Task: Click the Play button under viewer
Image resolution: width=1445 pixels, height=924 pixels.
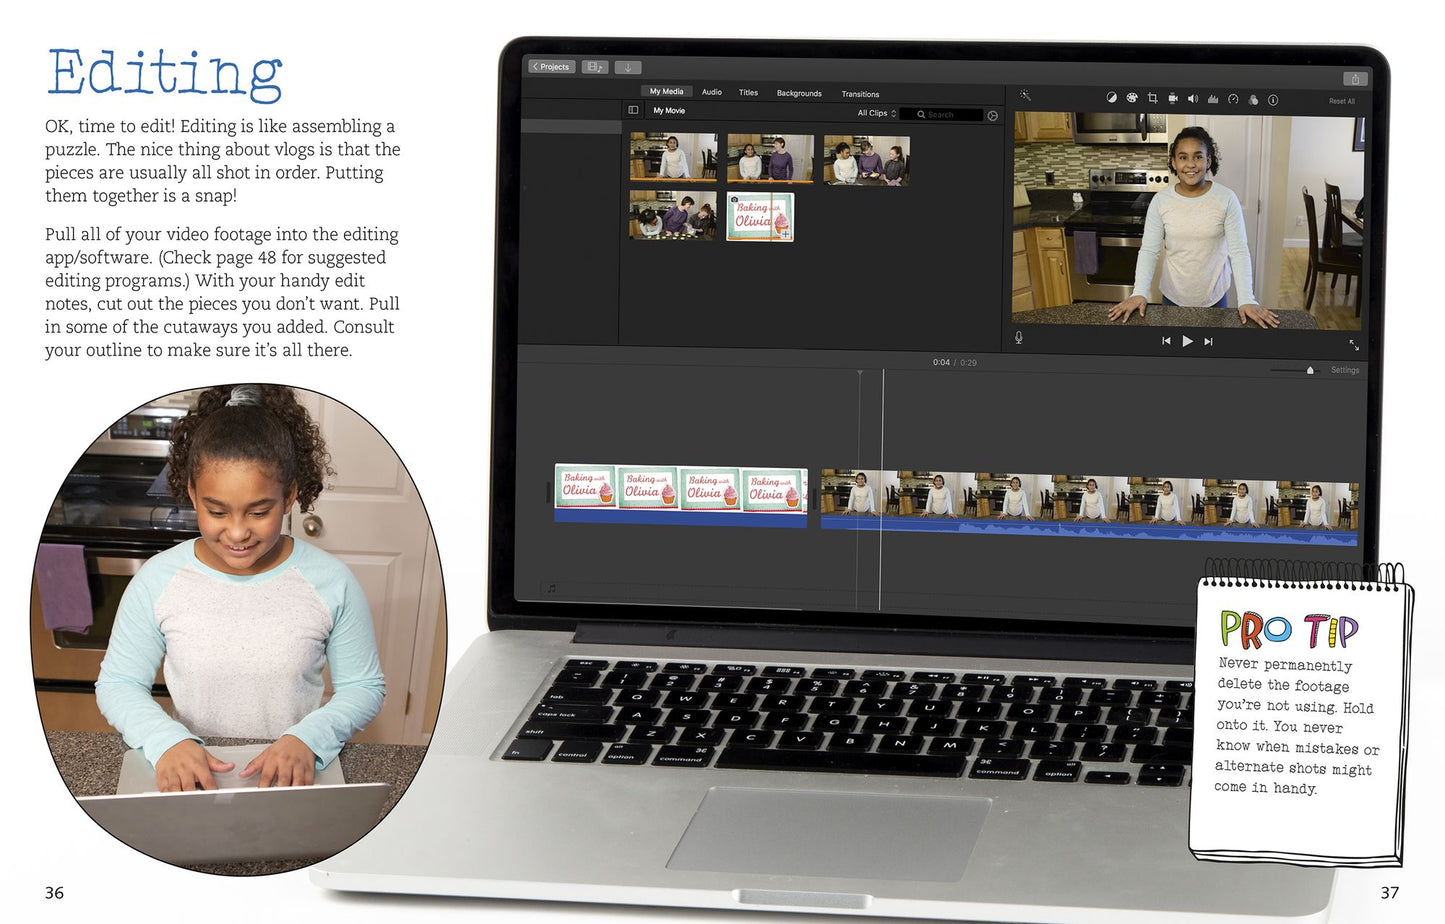Action: pyautogui.click(x=1187, y=341)
